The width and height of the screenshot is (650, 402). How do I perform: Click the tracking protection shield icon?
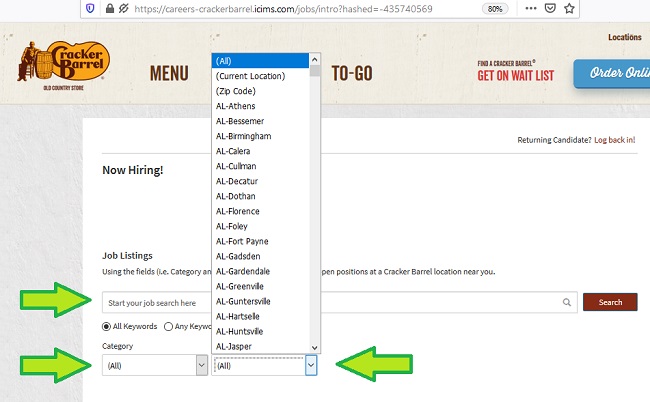click(x=90, y=8)
